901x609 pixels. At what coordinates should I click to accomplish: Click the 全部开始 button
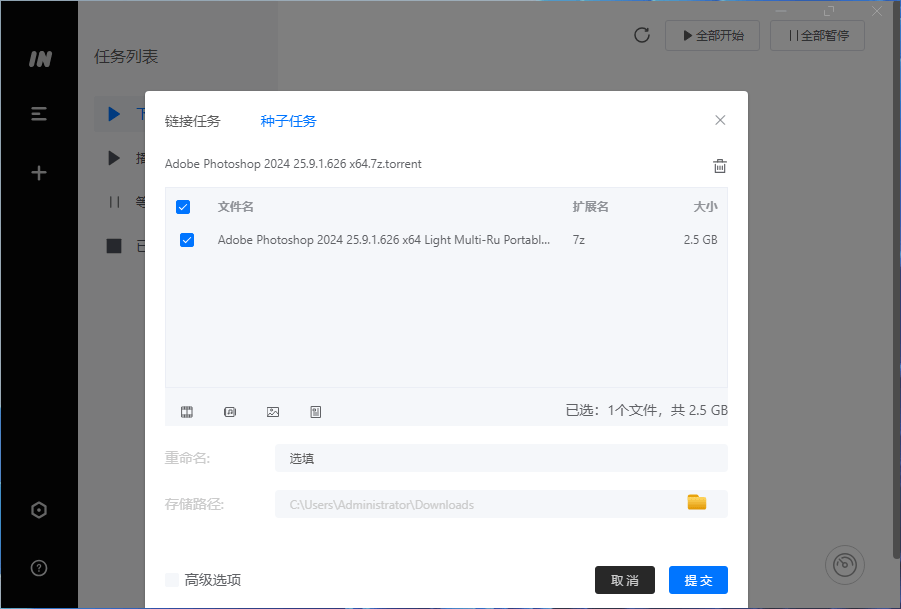point(713,36)
